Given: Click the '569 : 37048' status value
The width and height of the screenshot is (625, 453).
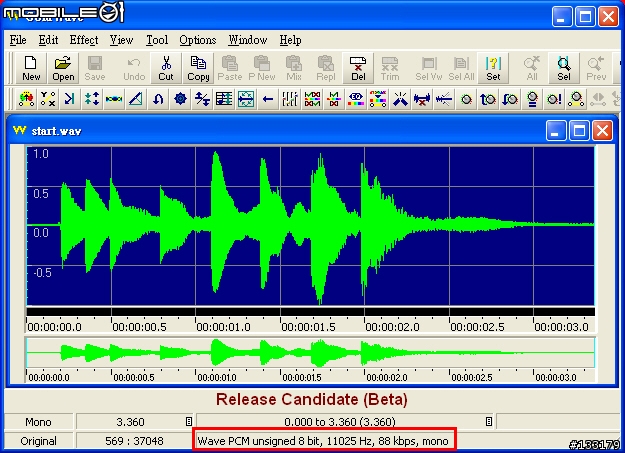Looking at the screenshot, I should (x=134, y=441).
